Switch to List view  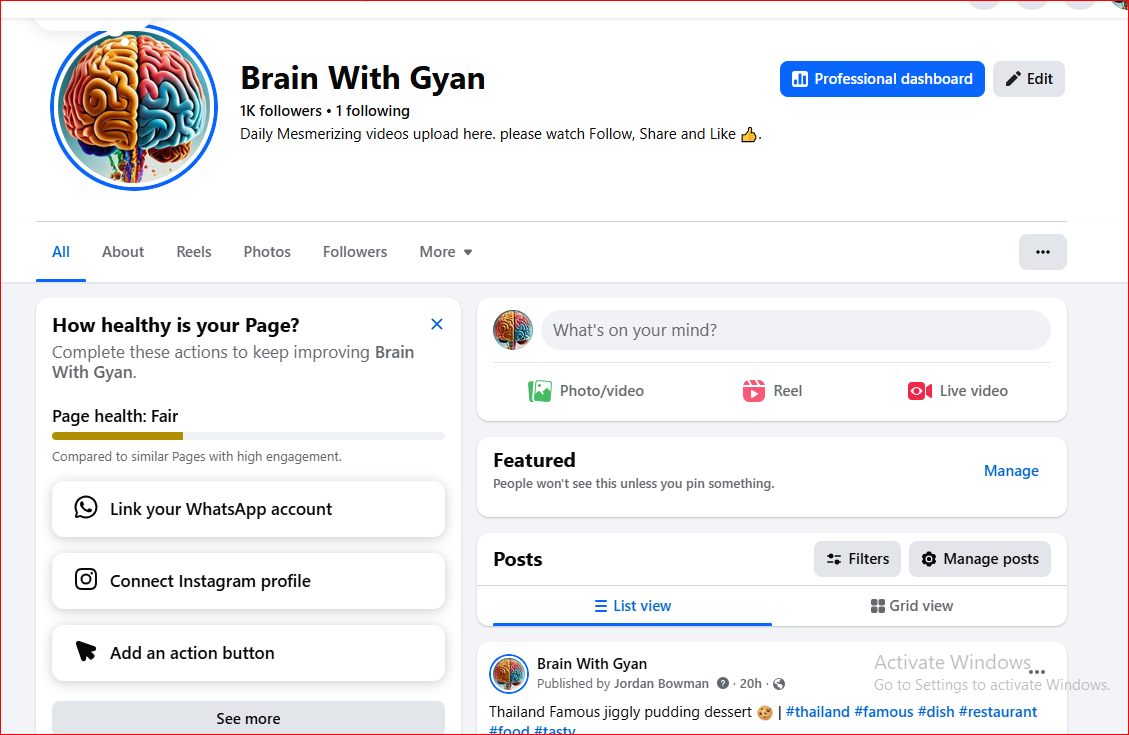click(632, 606)
